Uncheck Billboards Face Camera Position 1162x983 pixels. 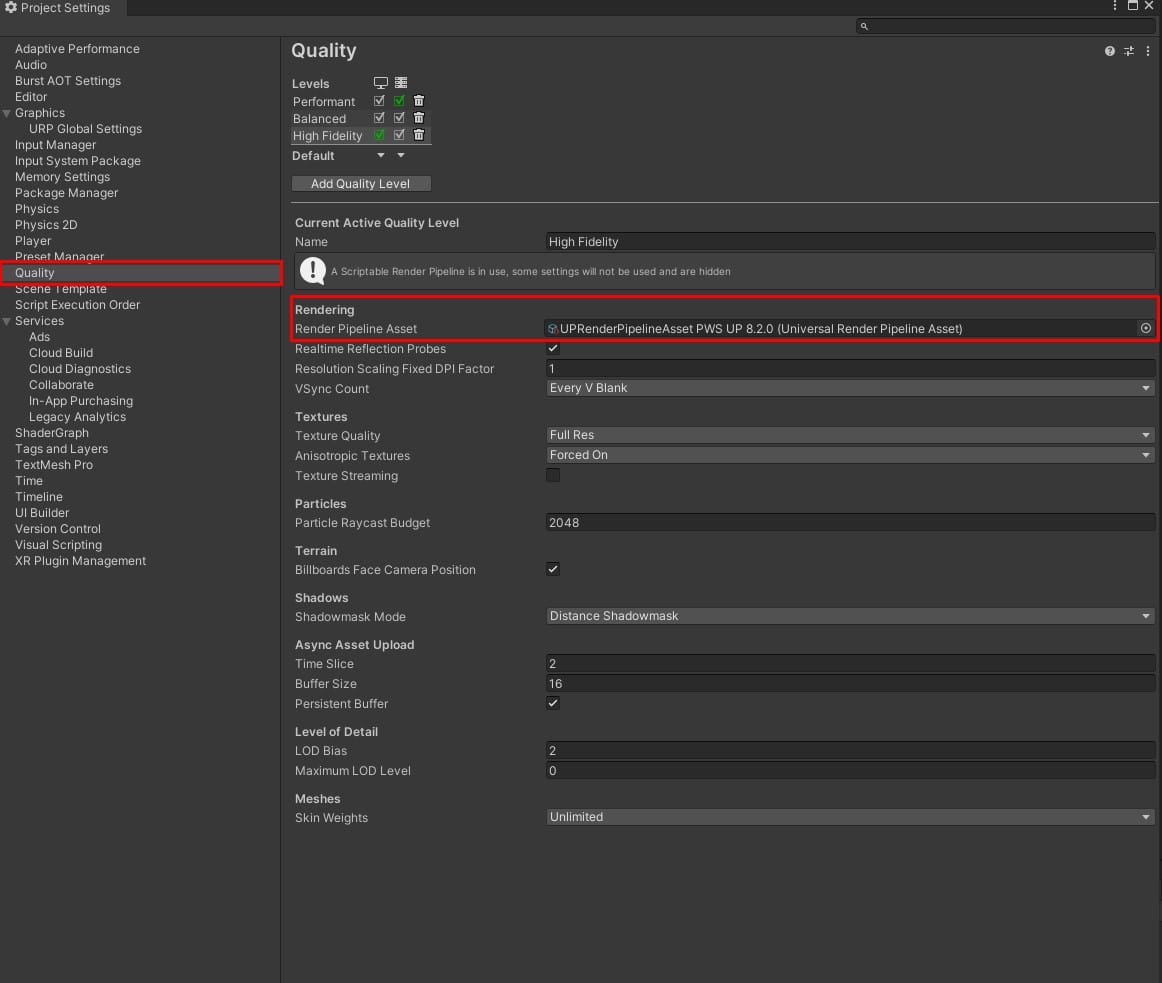tap(553, 570)
